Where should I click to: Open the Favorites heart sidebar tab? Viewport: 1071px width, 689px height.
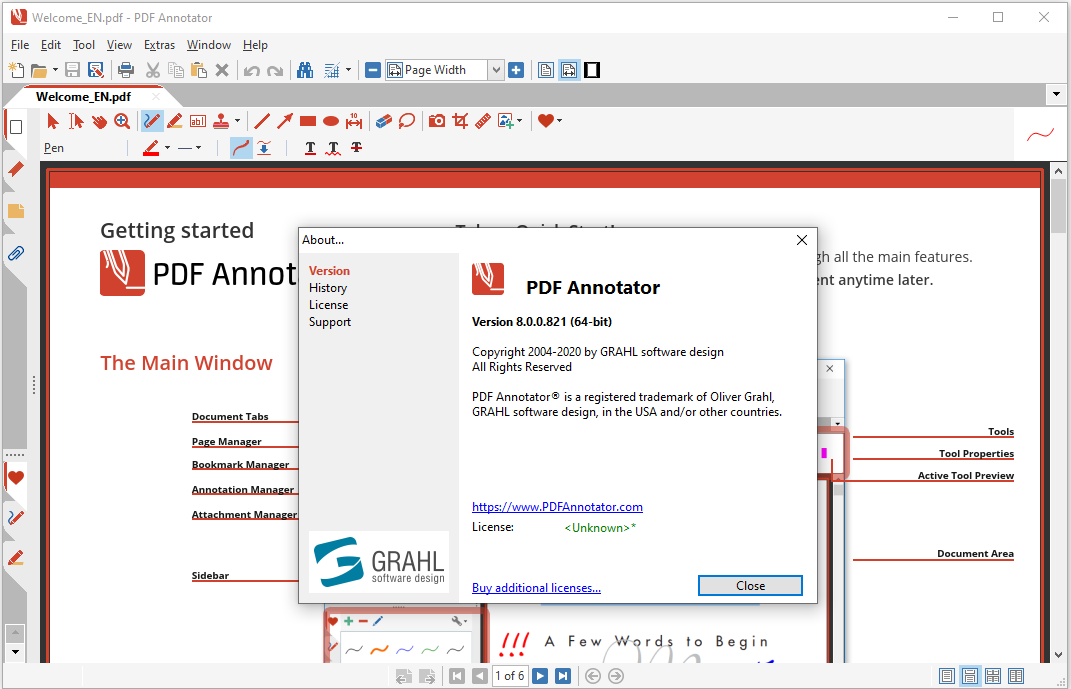(x=16, y=477)
